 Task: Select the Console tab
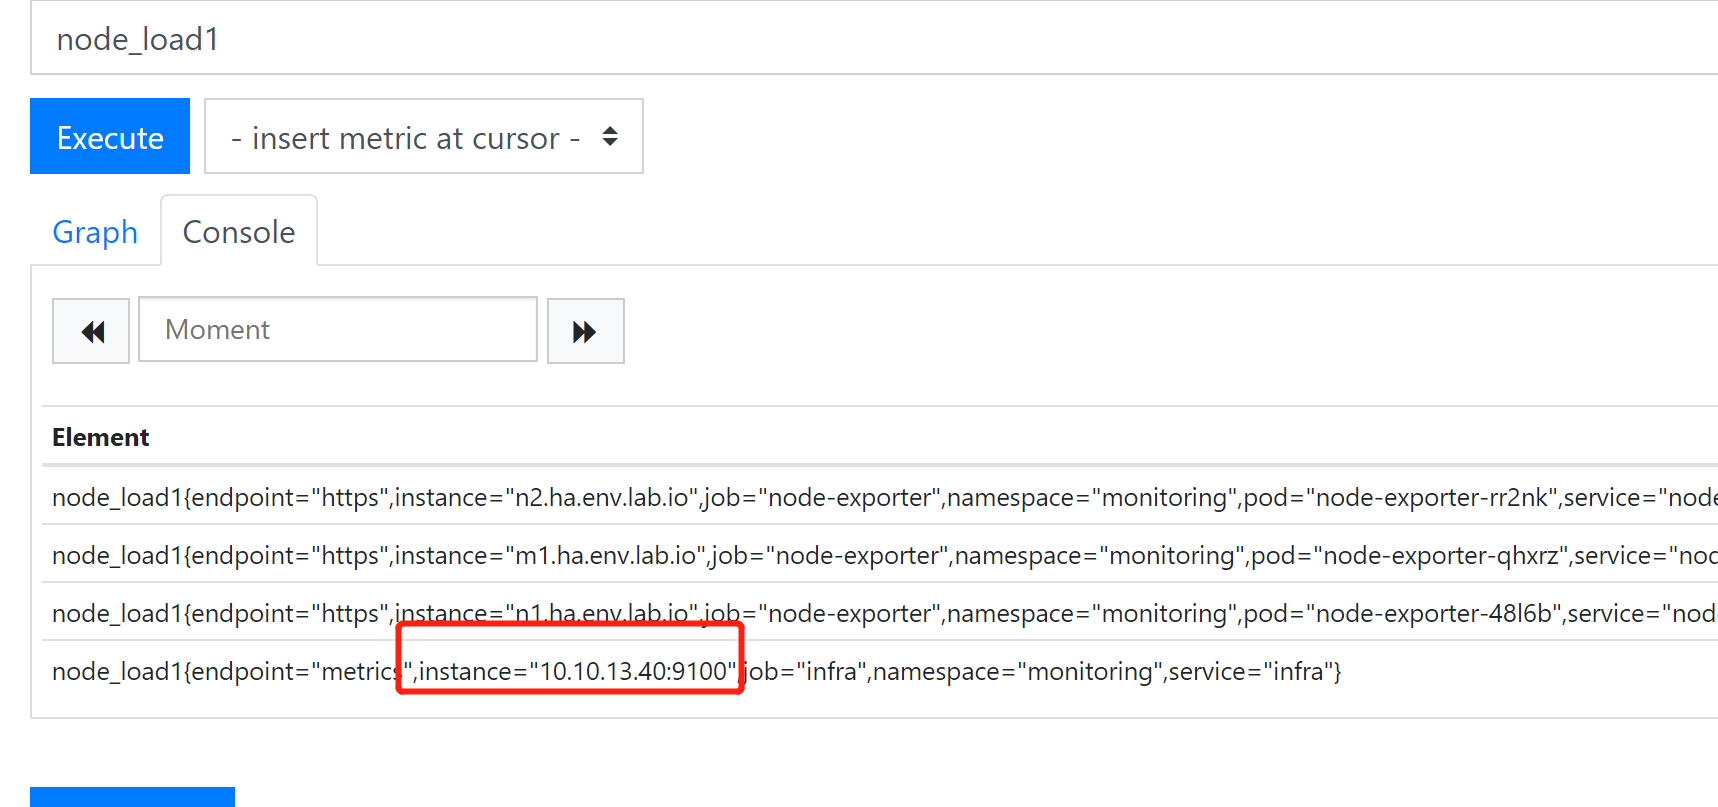[239, 231]
